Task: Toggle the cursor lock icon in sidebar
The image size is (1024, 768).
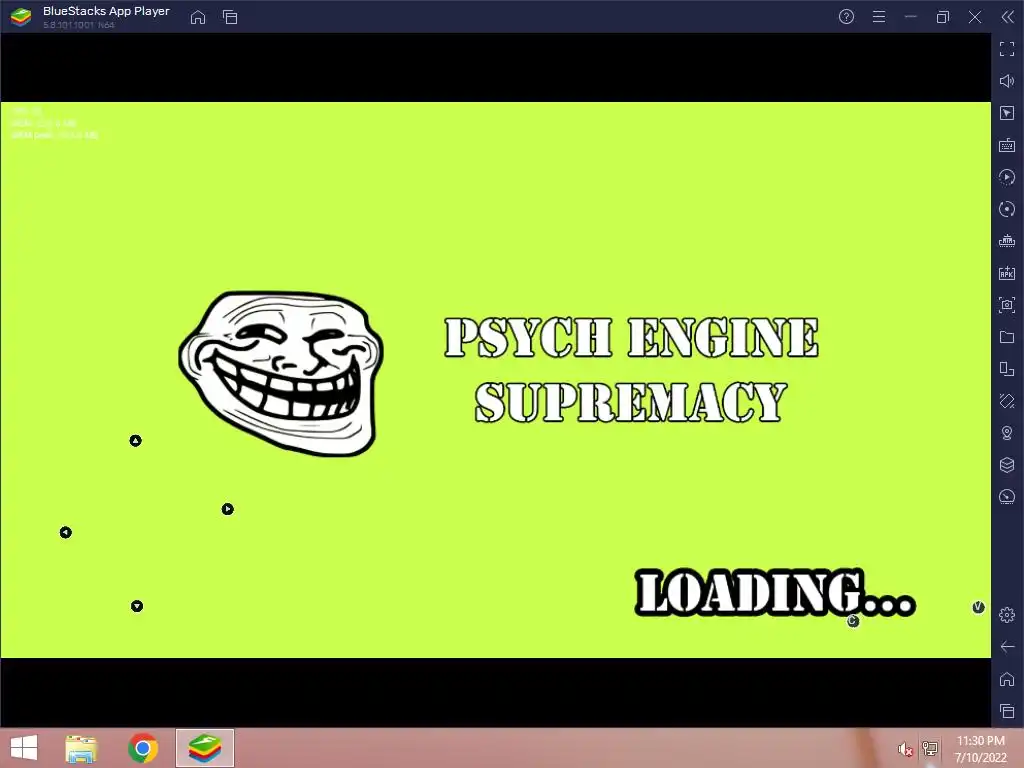Action: point(1006,113)
